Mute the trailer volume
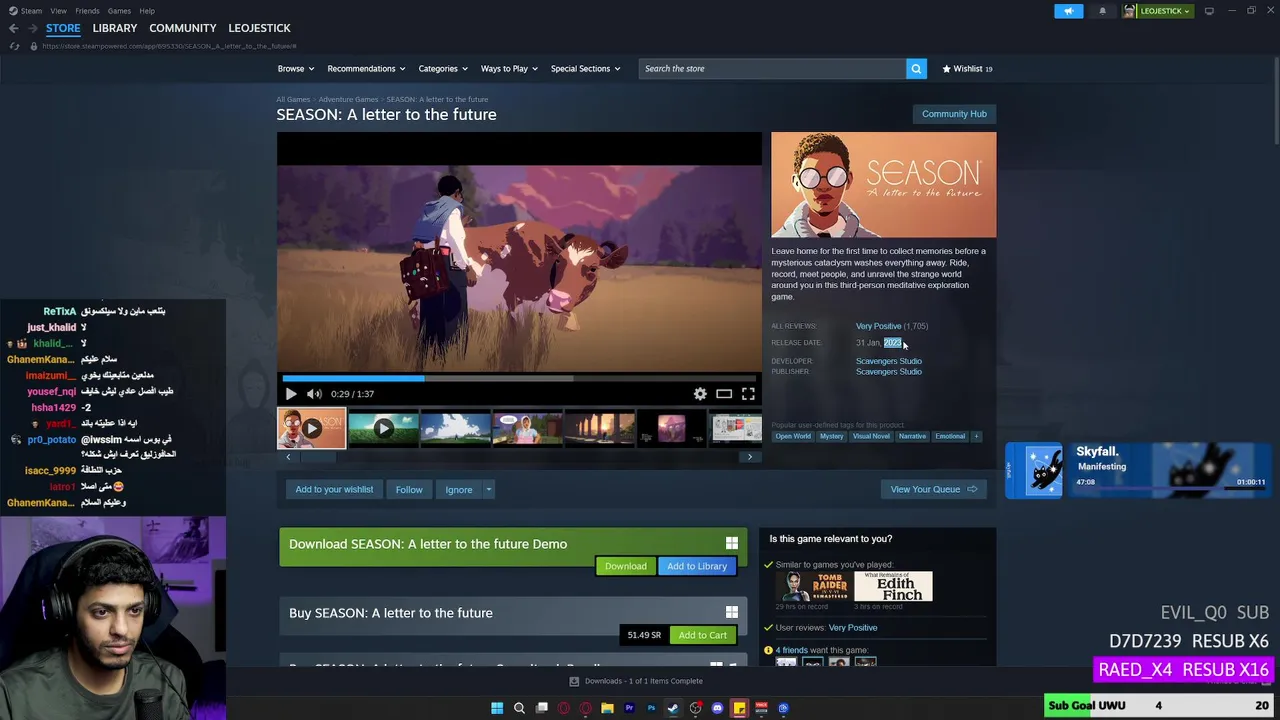 click(314, 394)
